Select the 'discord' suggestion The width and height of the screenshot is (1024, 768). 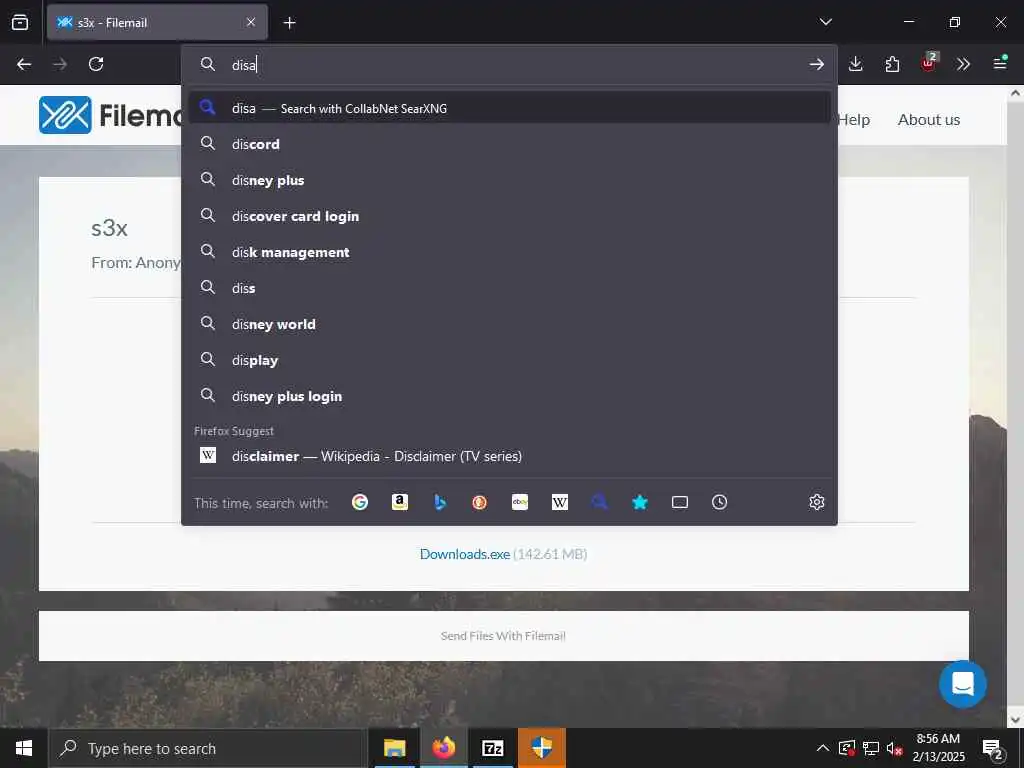point(509,144)
